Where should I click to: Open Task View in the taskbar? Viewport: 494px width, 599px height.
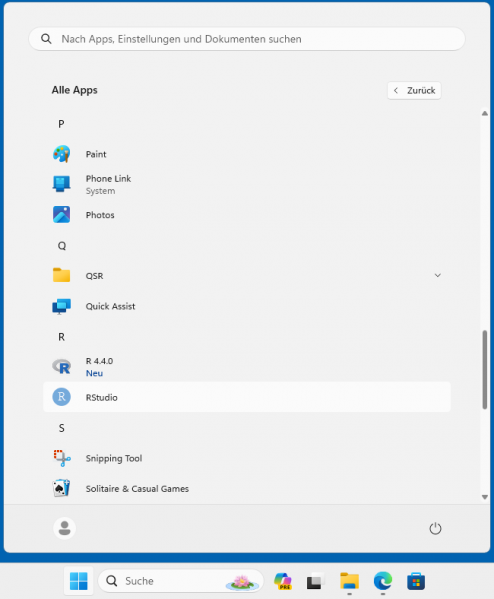(316, 581)
